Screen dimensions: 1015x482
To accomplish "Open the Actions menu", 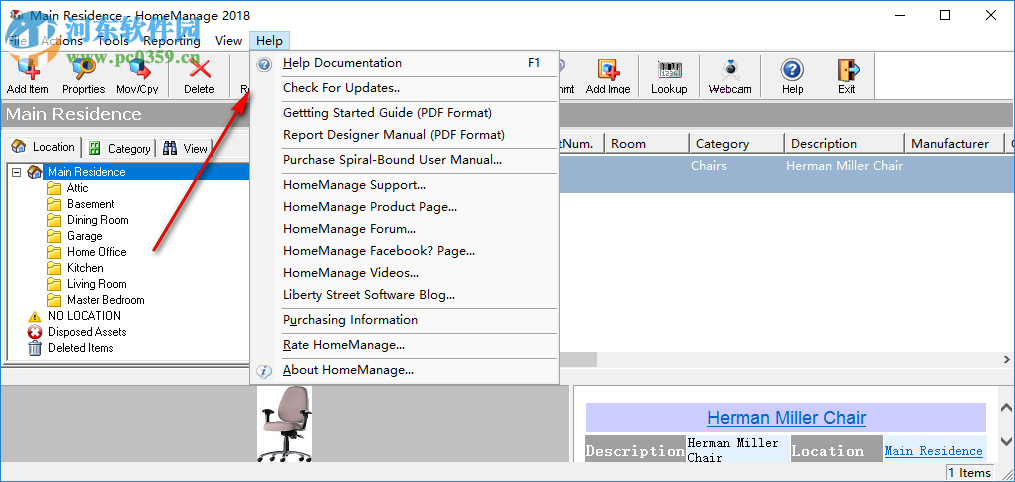I will (x=61, y=41).
